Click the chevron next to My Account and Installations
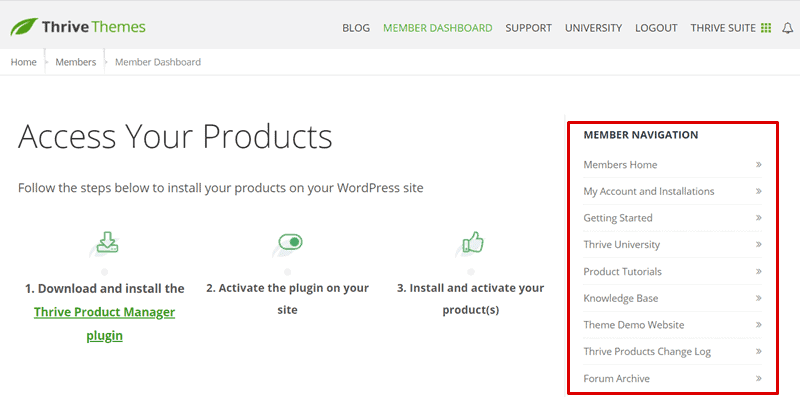 759,191
